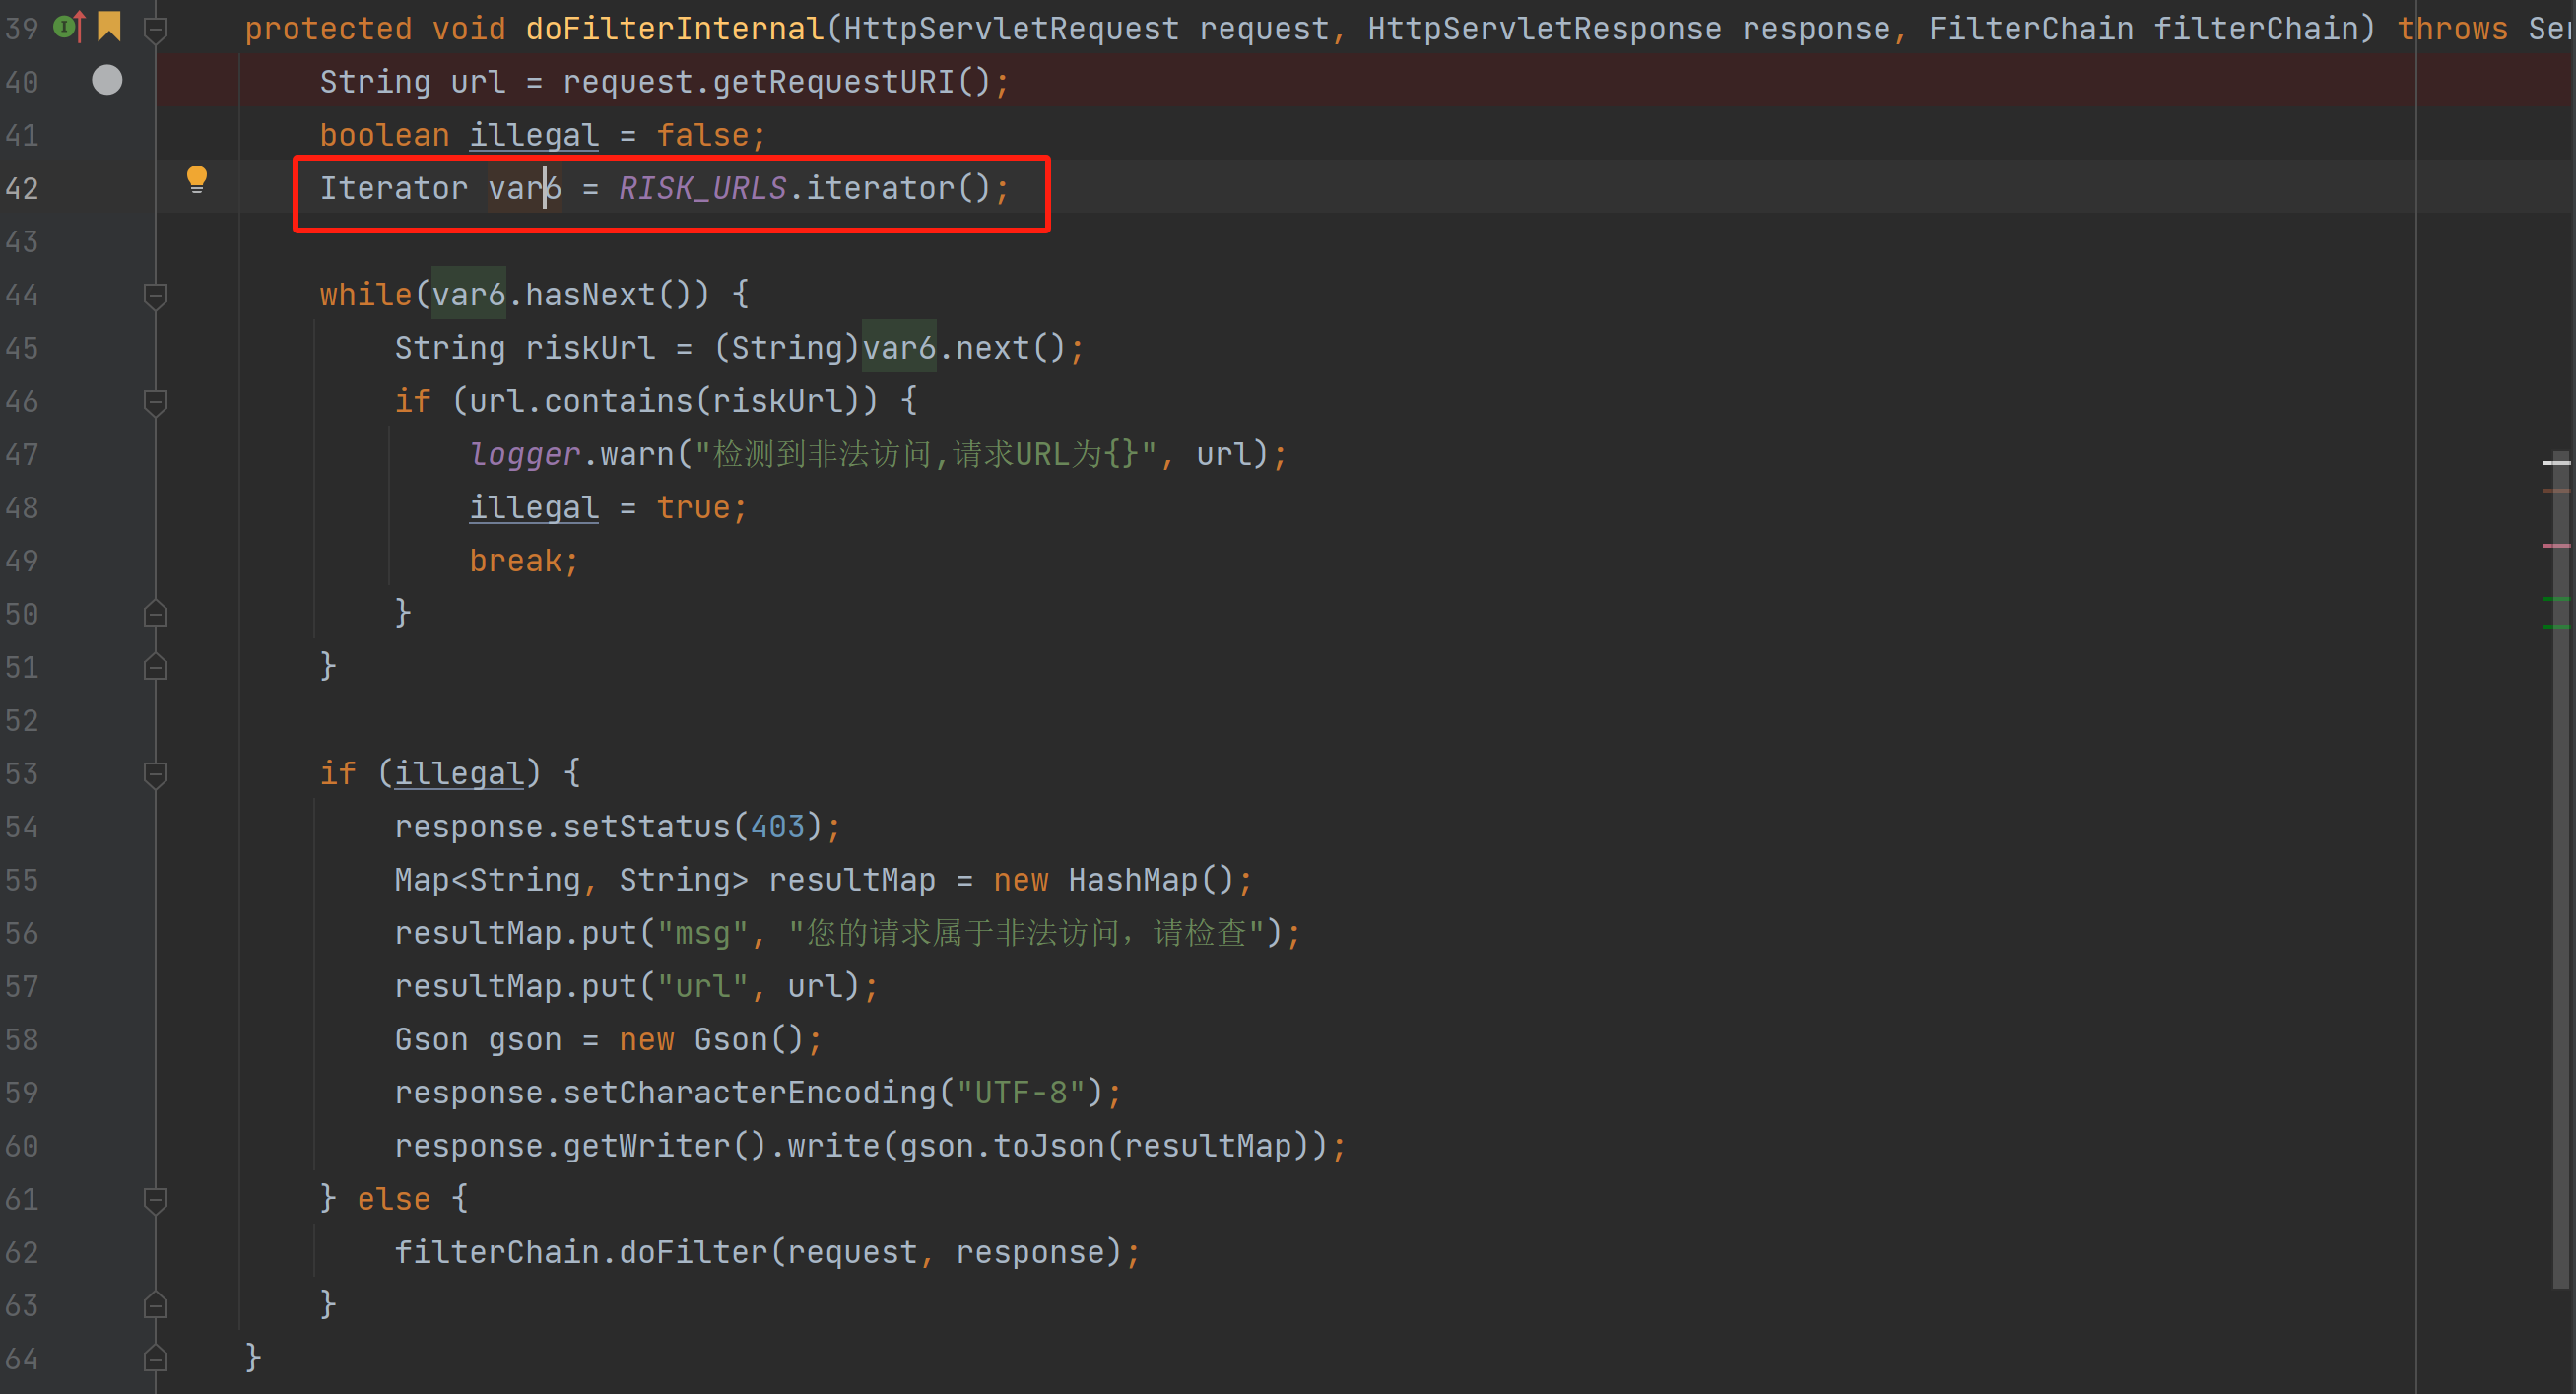Click the yellow bookmark icon on line 39
2576x1394 pixels.
pyautogui.click(x=109, y=26)
